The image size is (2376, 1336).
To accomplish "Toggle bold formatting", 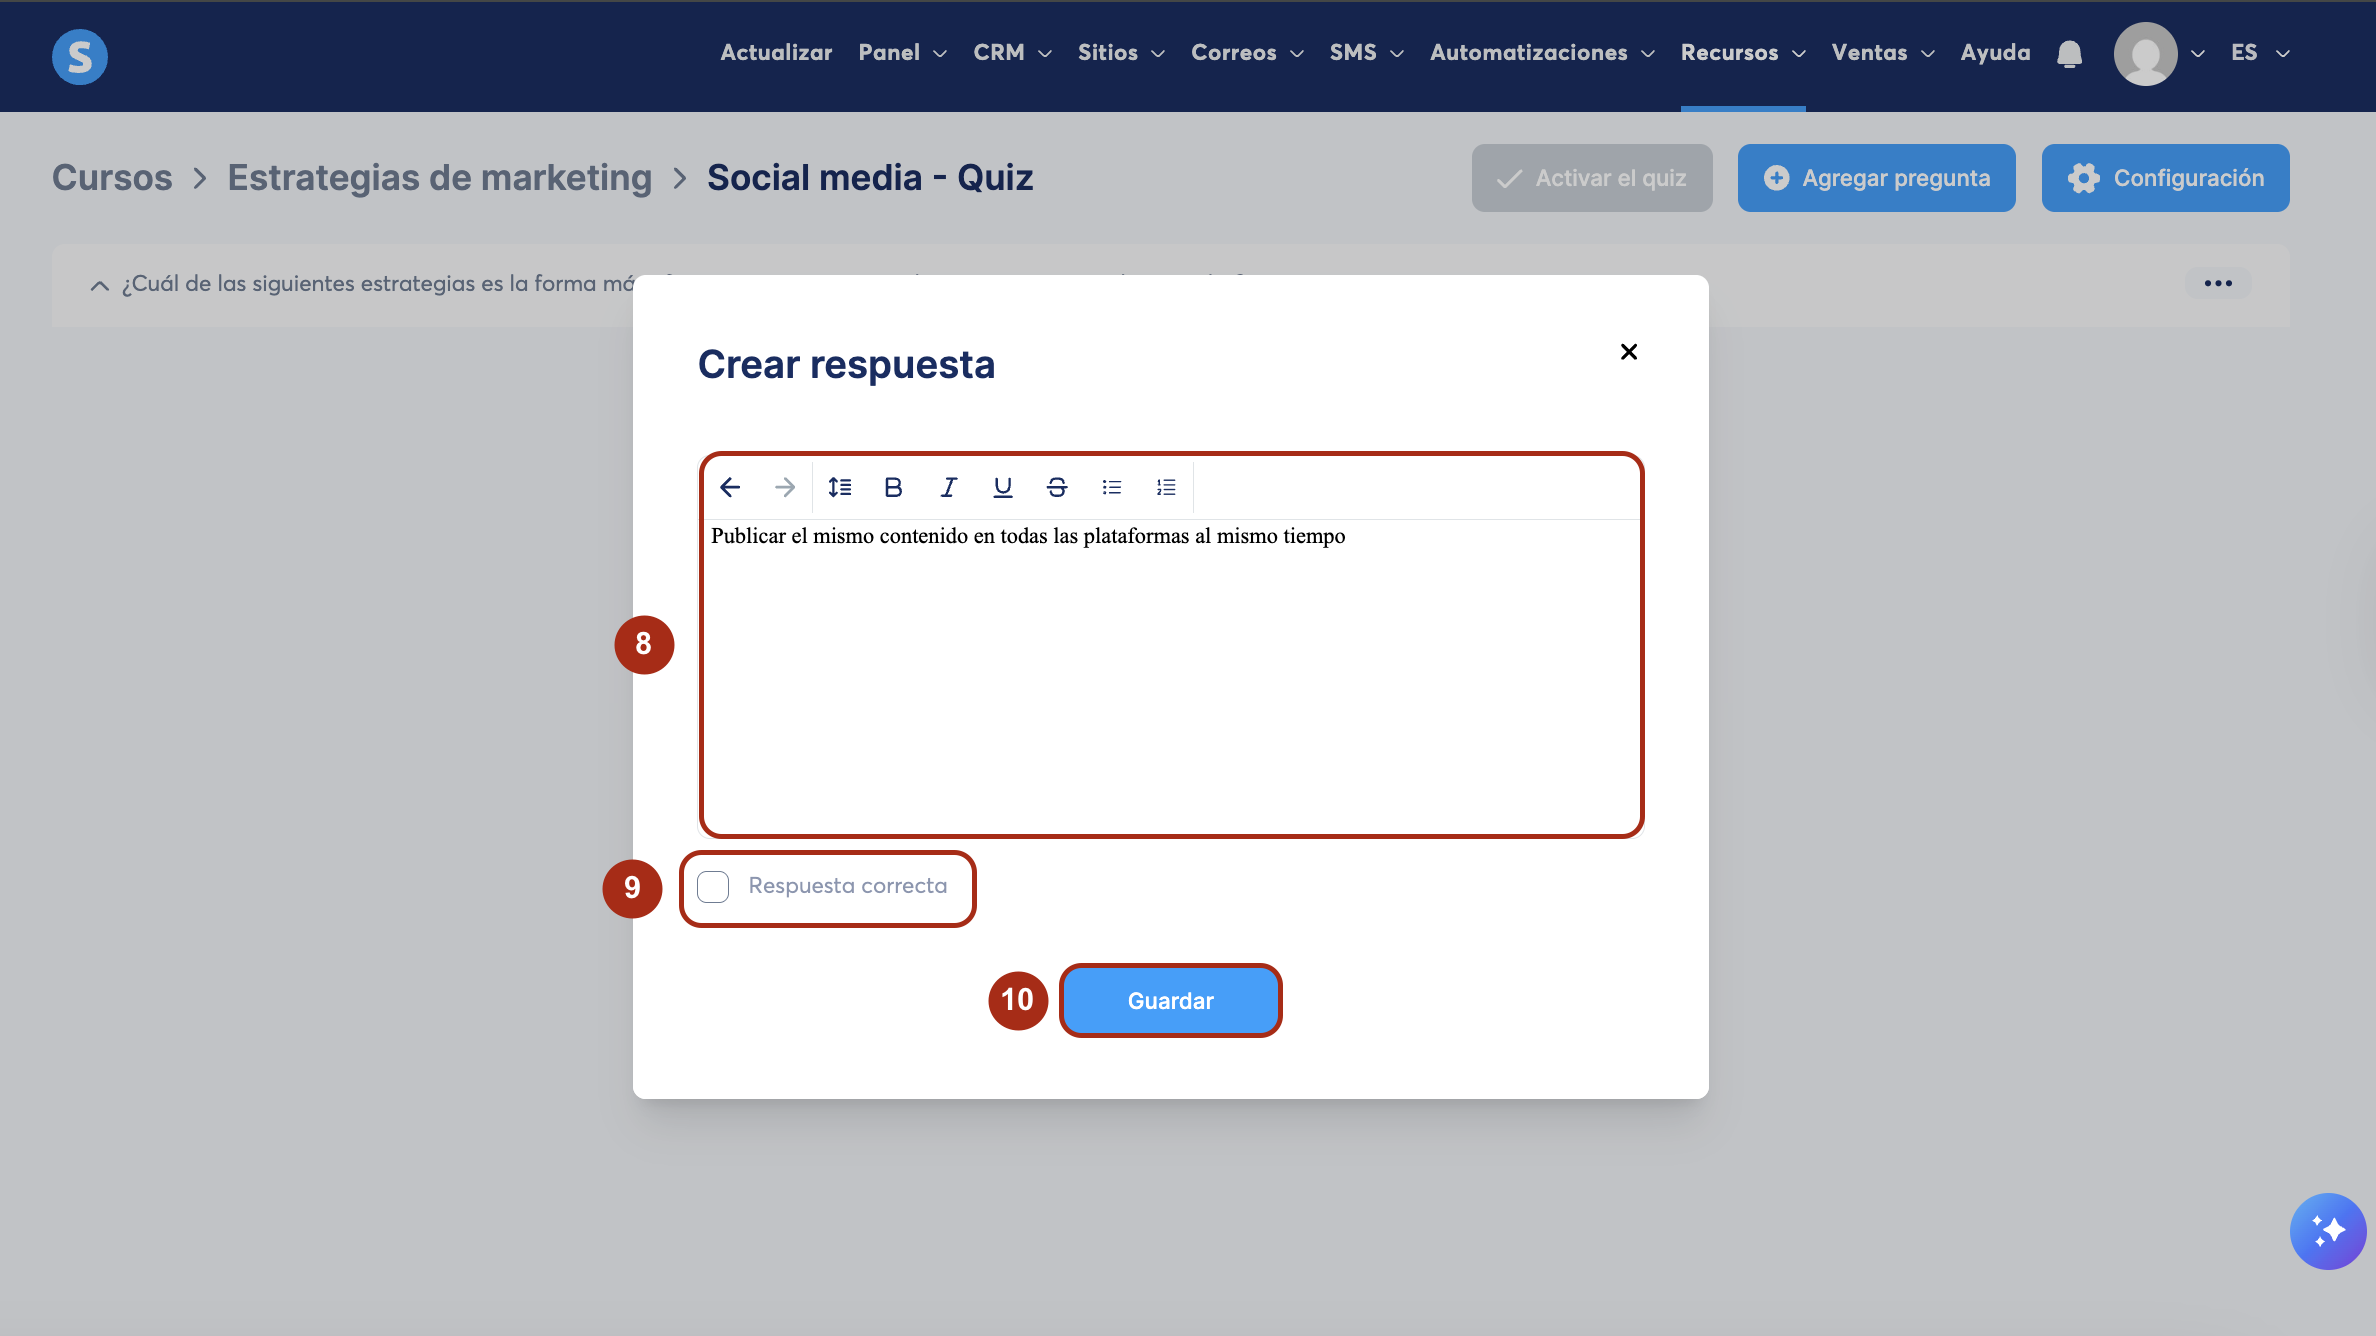I will pos(893,487).
